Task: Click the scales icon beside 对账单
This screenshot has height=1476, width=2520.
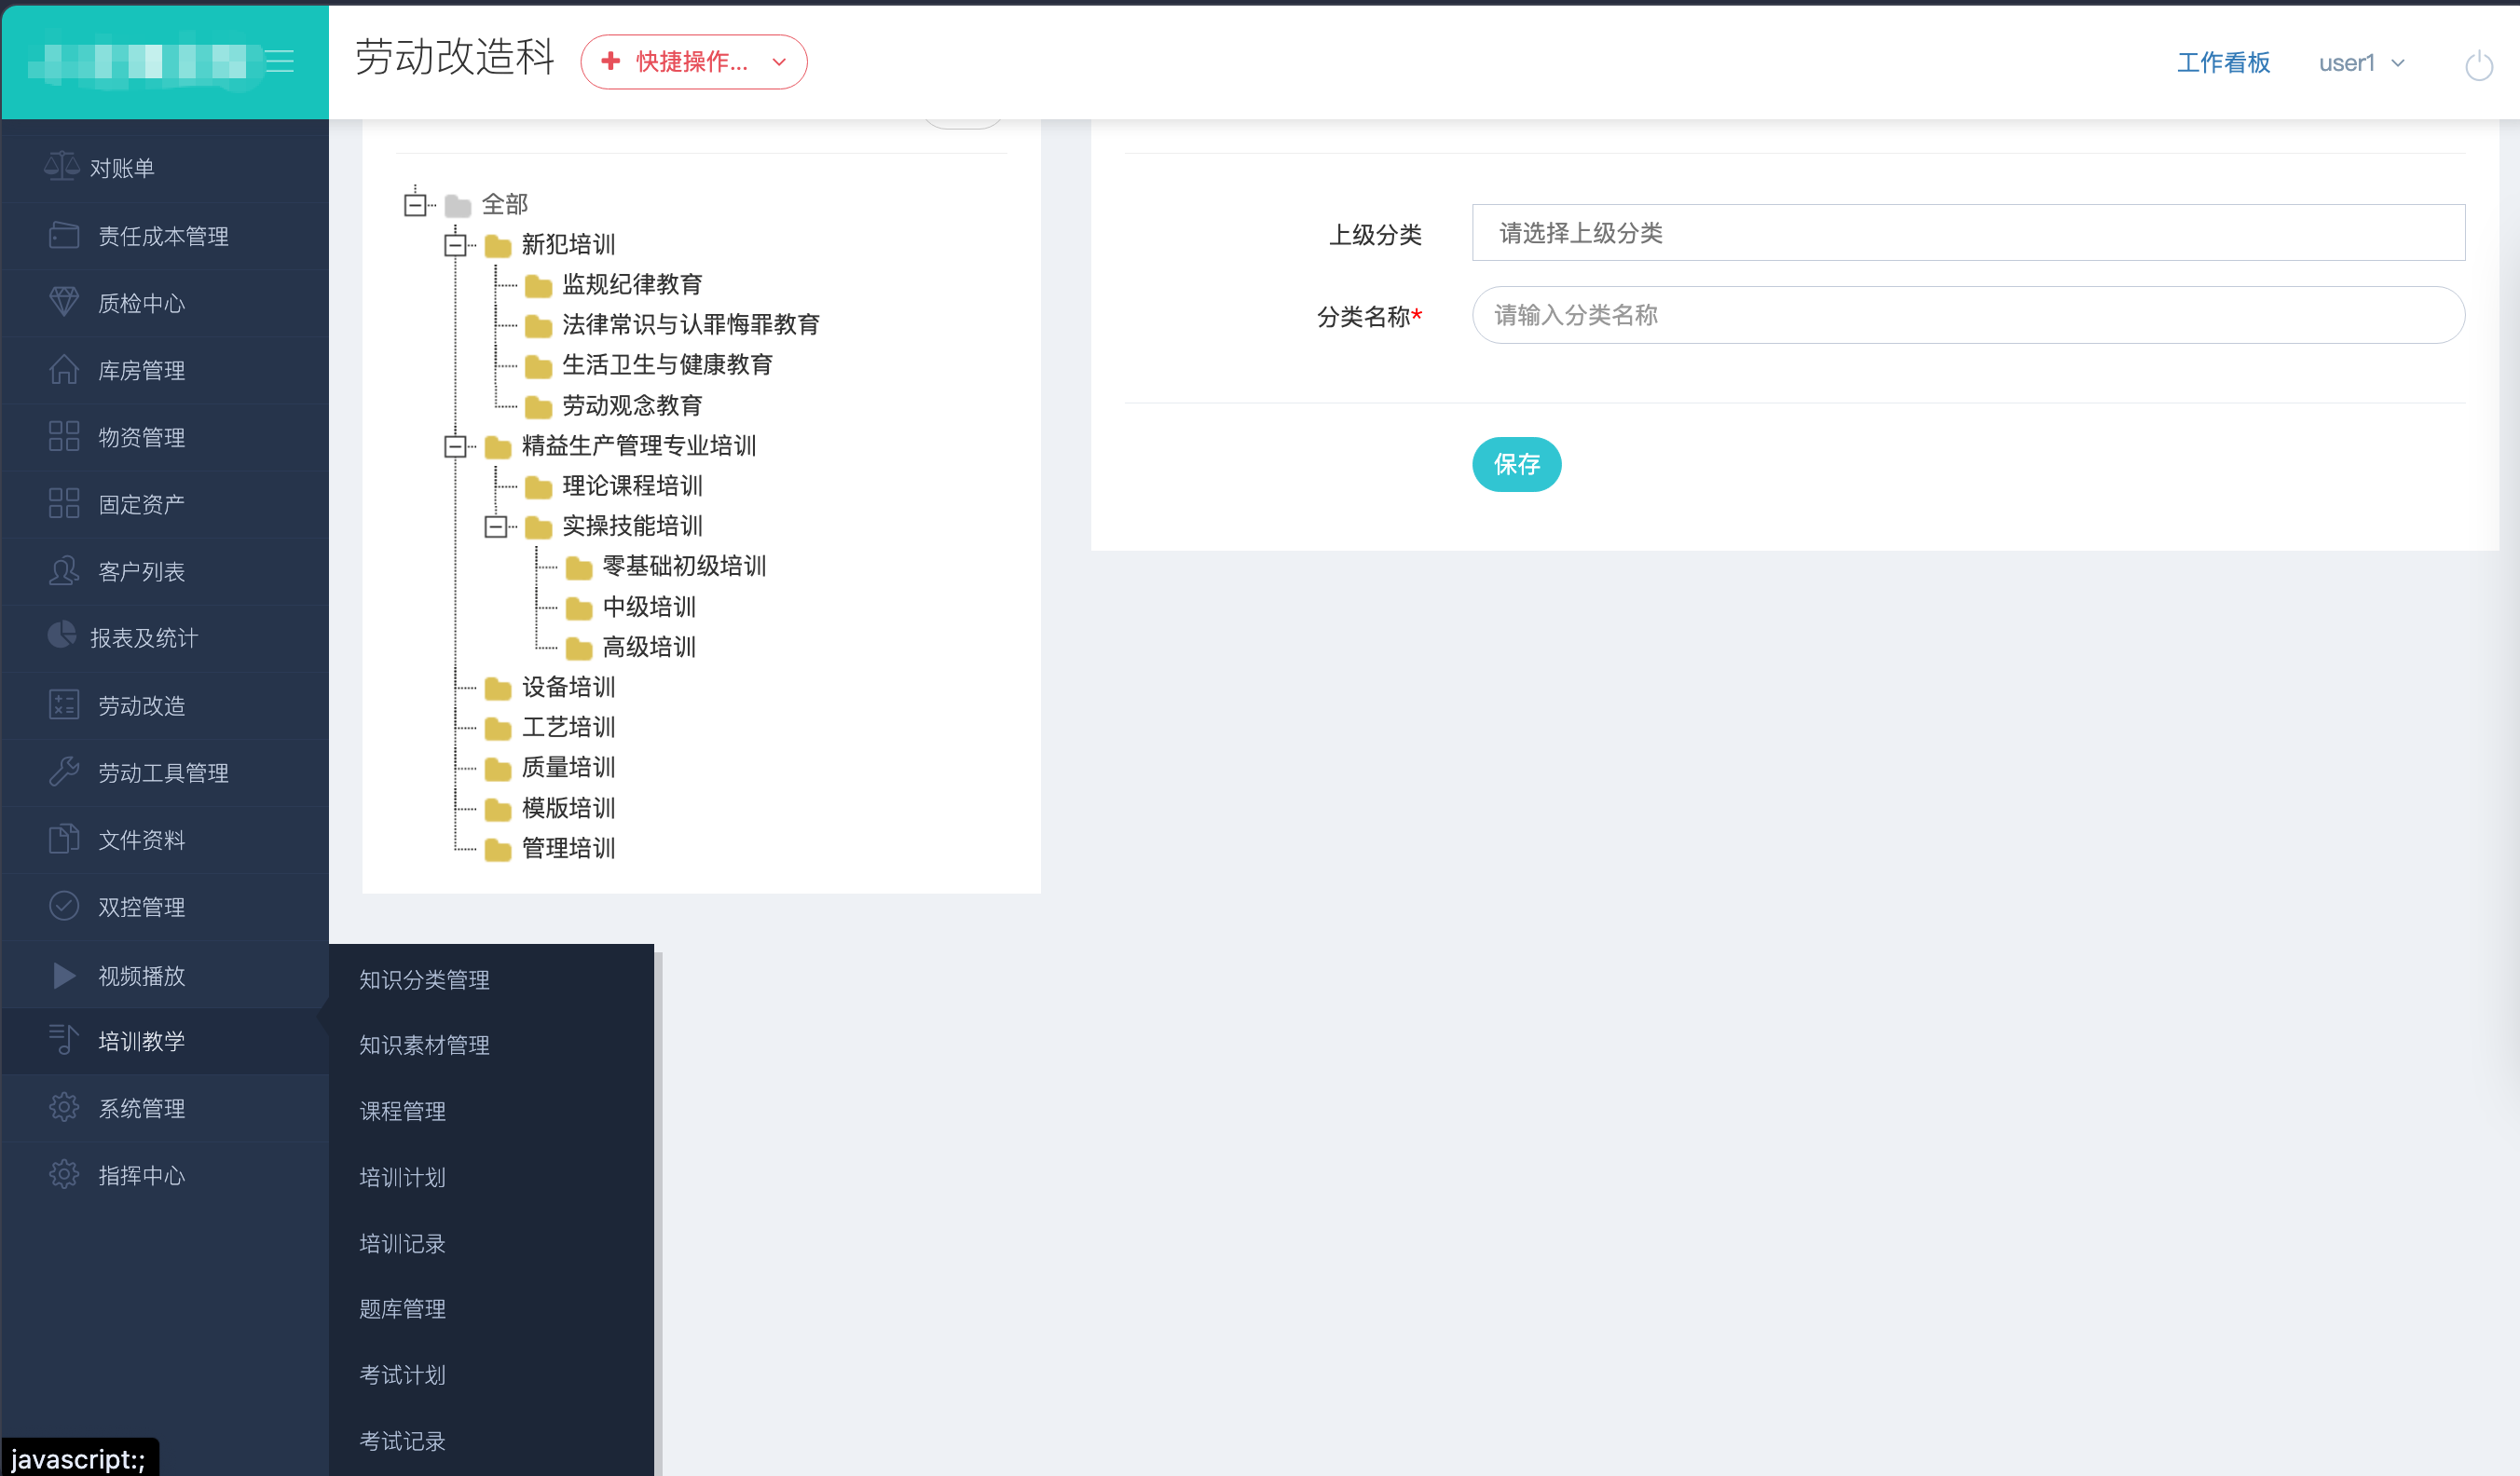Action: tap(62, 167)
